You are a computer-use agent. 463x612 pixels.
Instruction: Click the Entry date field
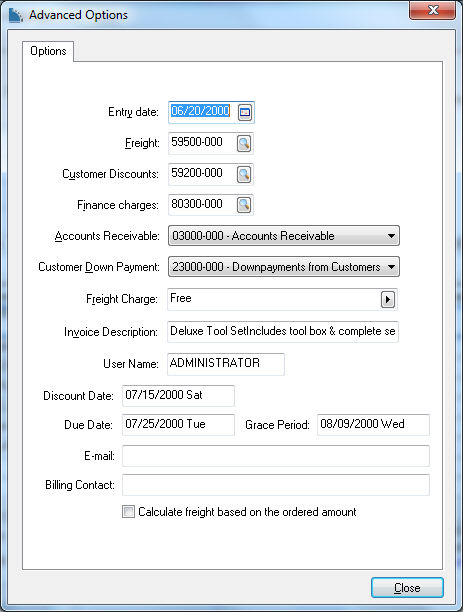click(x=202, y=112)
